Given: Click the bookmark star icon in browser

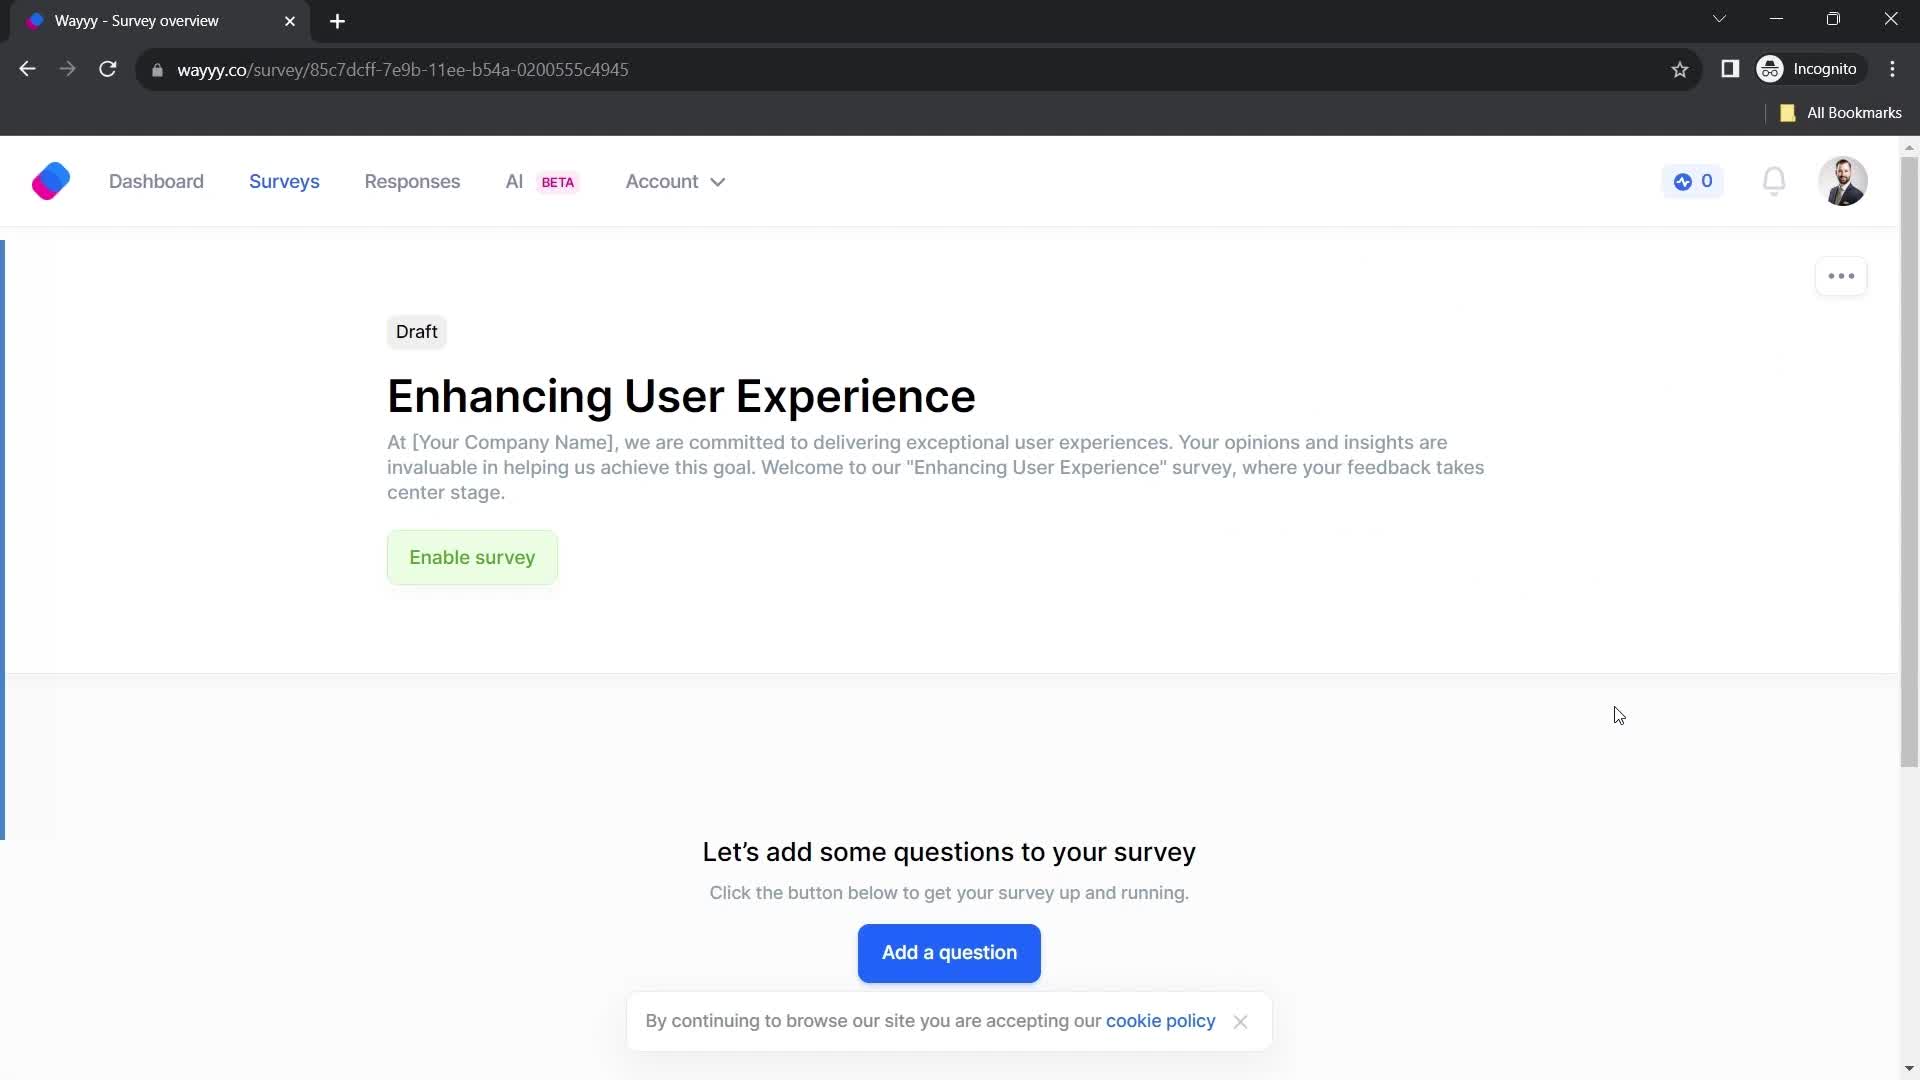Looking at the screenshot, I should (1681, 70).
